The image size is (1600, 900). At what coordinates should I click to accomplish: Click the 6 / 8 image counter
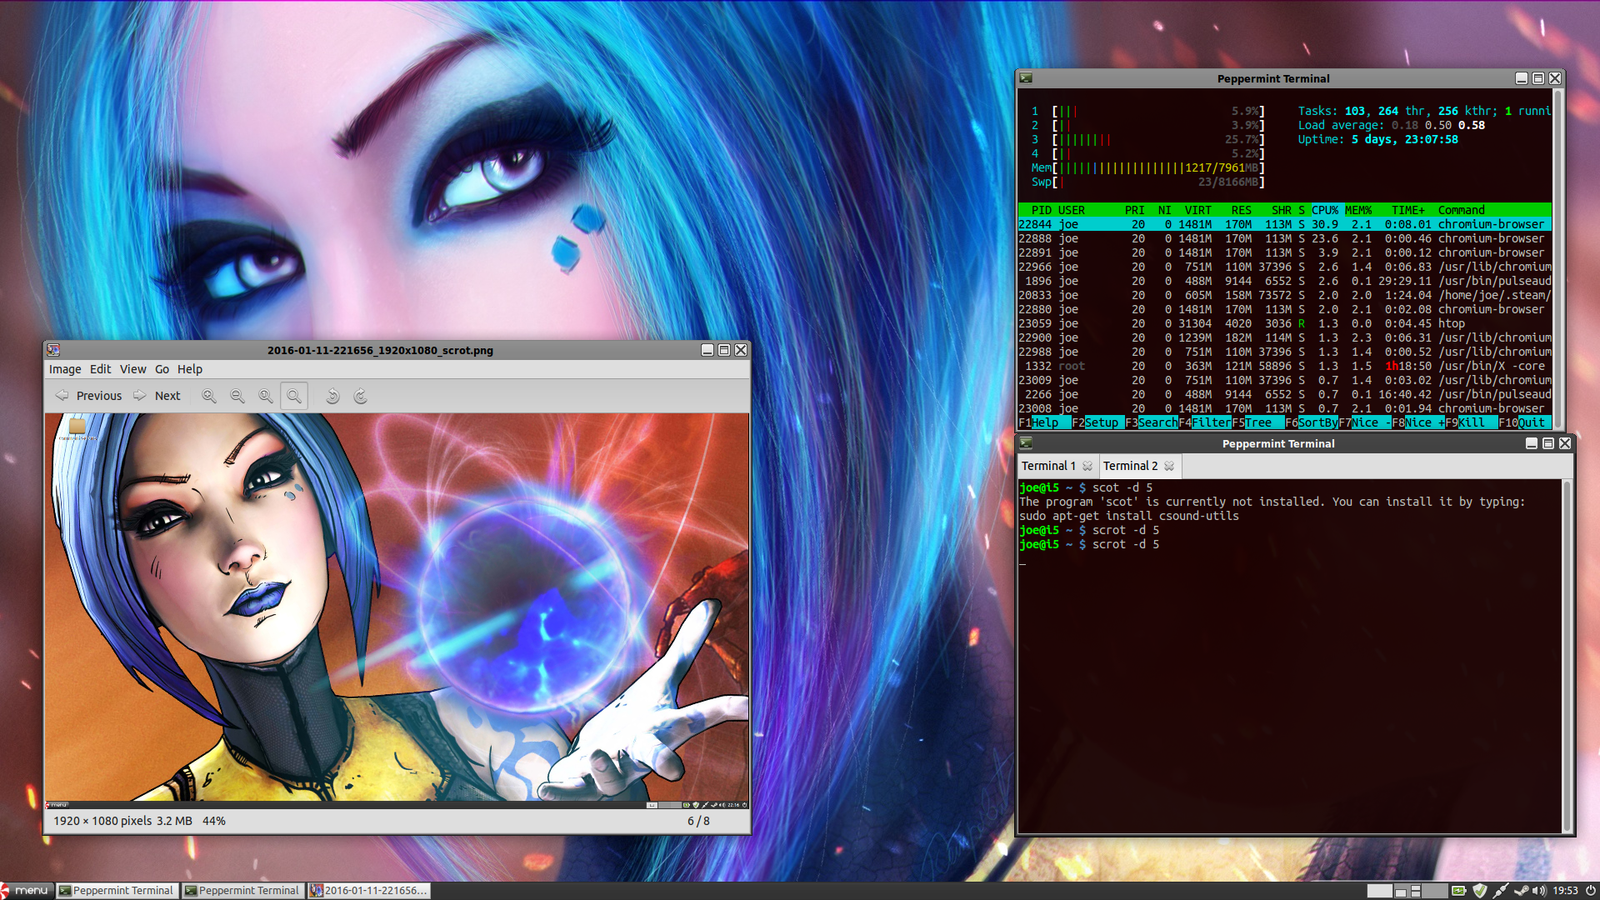698,821
